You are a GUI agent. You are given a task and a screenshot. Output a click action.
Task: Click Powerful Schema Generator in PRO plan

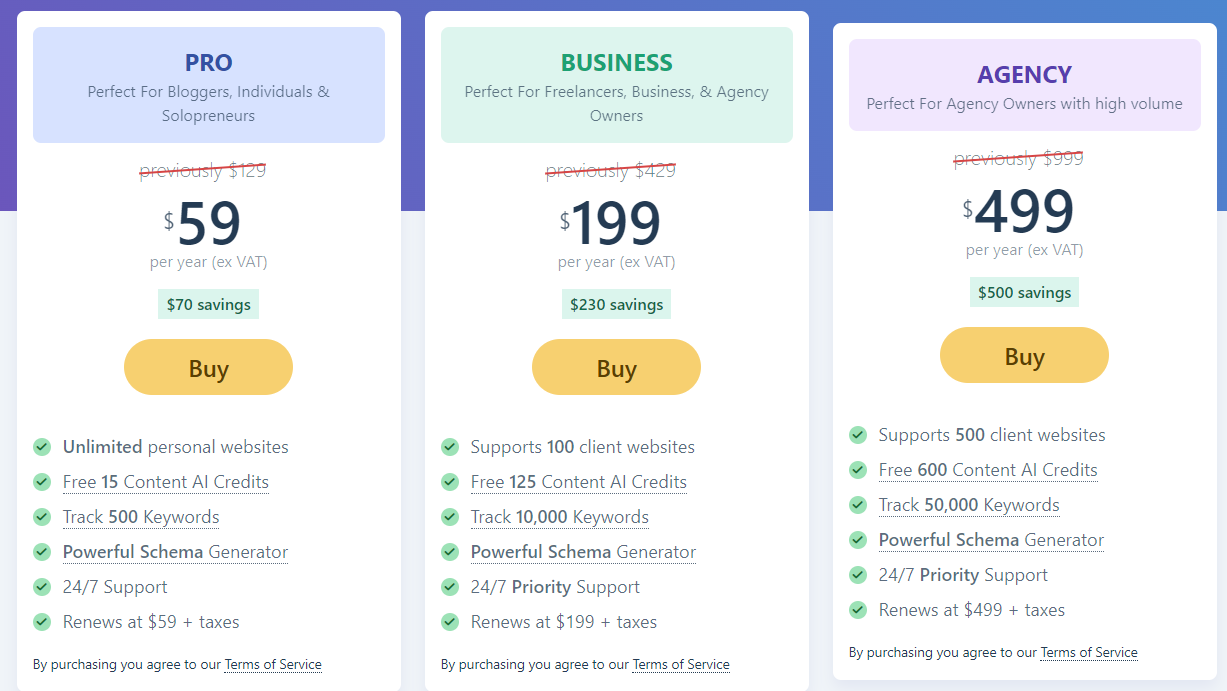(x=175, y=552)
